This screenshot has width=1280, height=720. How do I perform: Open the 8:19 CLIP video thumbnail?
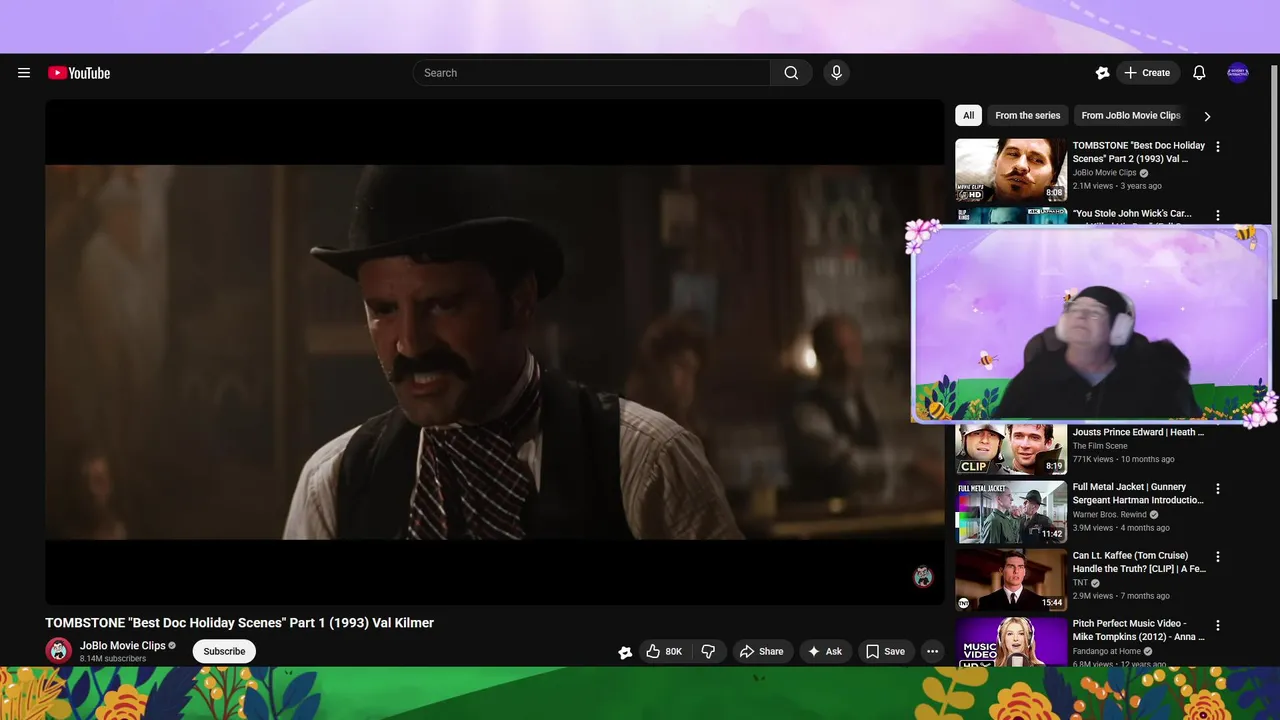1011,449
